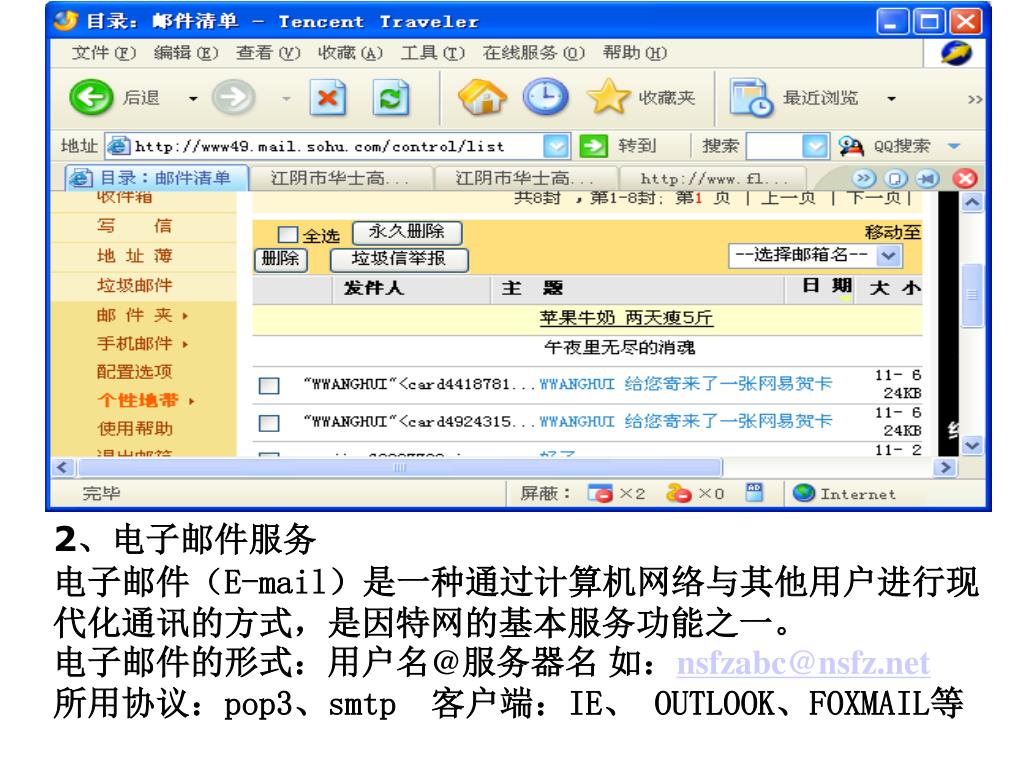
Task: Open ad link 苹果牛奶 两天瘦5斤
Action: tap(626, 318)
